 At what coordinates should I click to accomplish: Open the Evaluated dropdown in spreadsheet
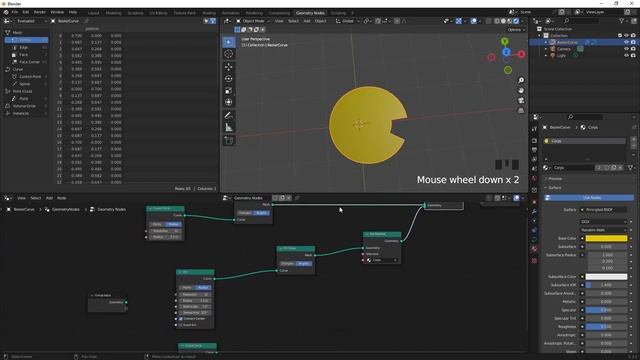(31, 21)
